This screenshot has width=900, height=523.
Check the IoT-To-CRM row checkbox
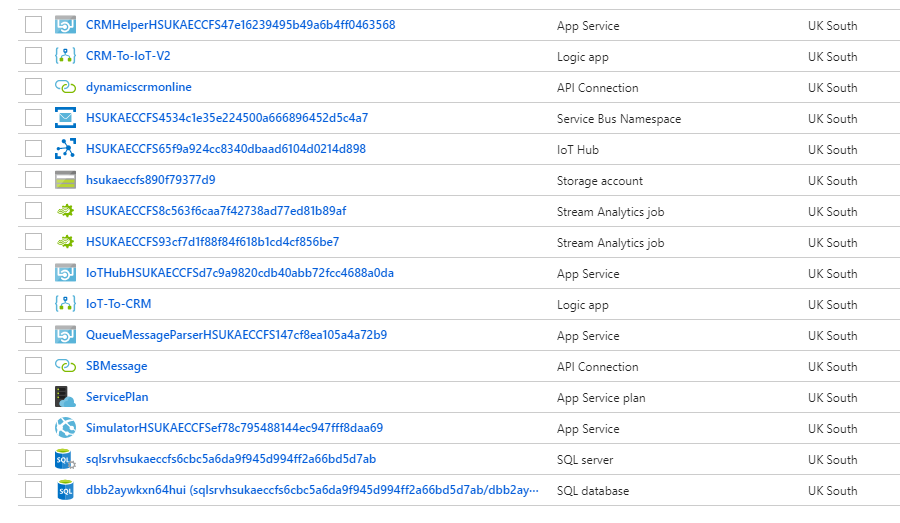[33, 304]
